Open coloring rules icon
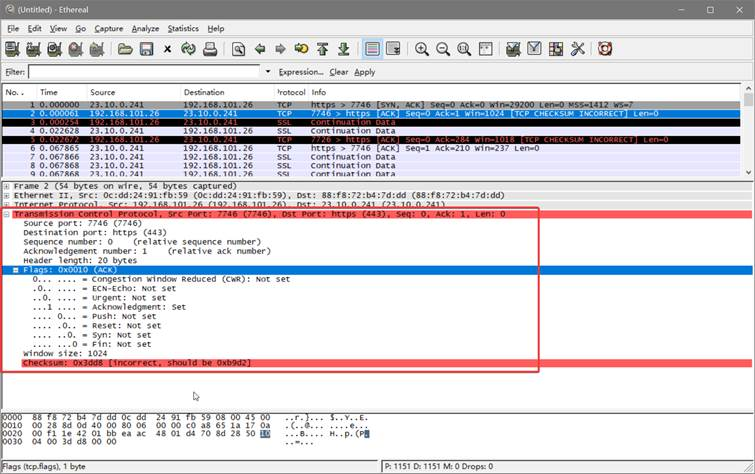 (556, 49)
